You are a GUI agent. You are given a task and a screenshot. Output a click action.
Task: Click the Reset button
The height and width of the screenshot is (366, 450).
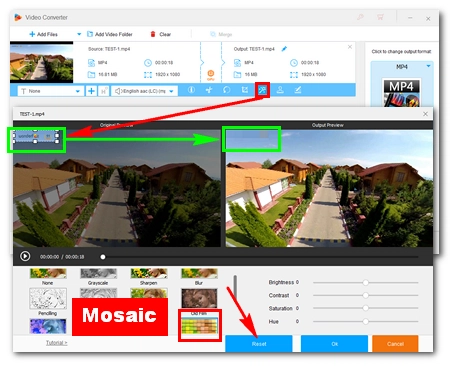click(x=259, y=344)
